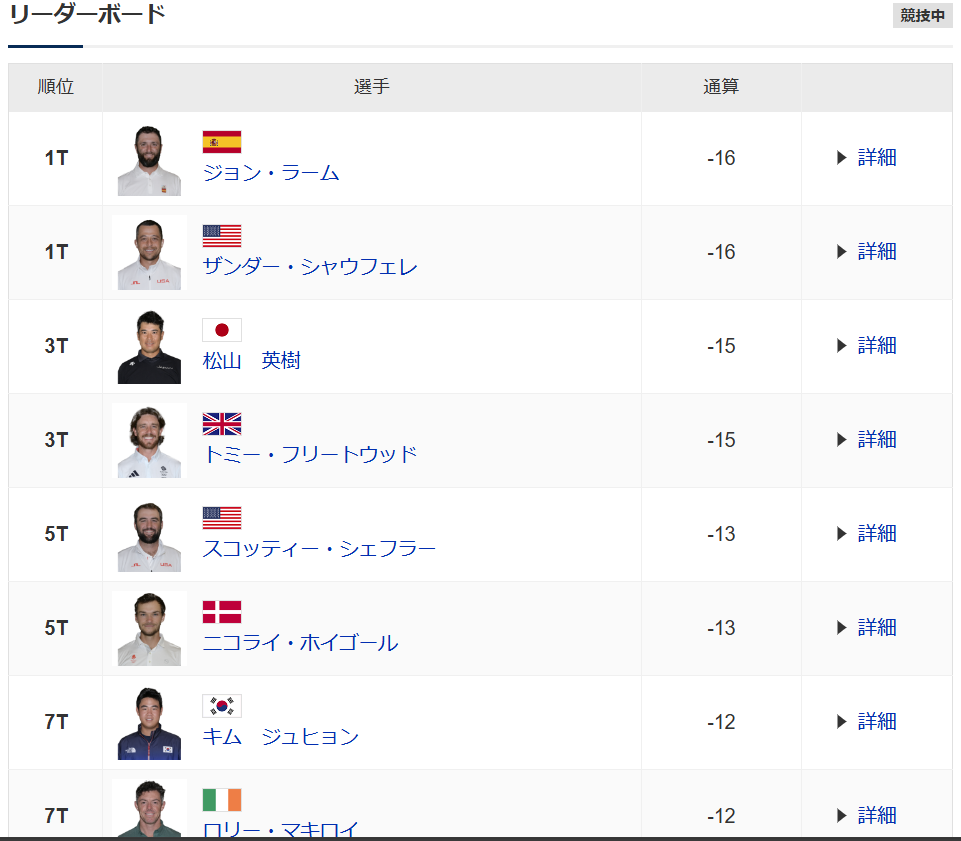Click the Spain flag icon

click(x=222, y=142)
